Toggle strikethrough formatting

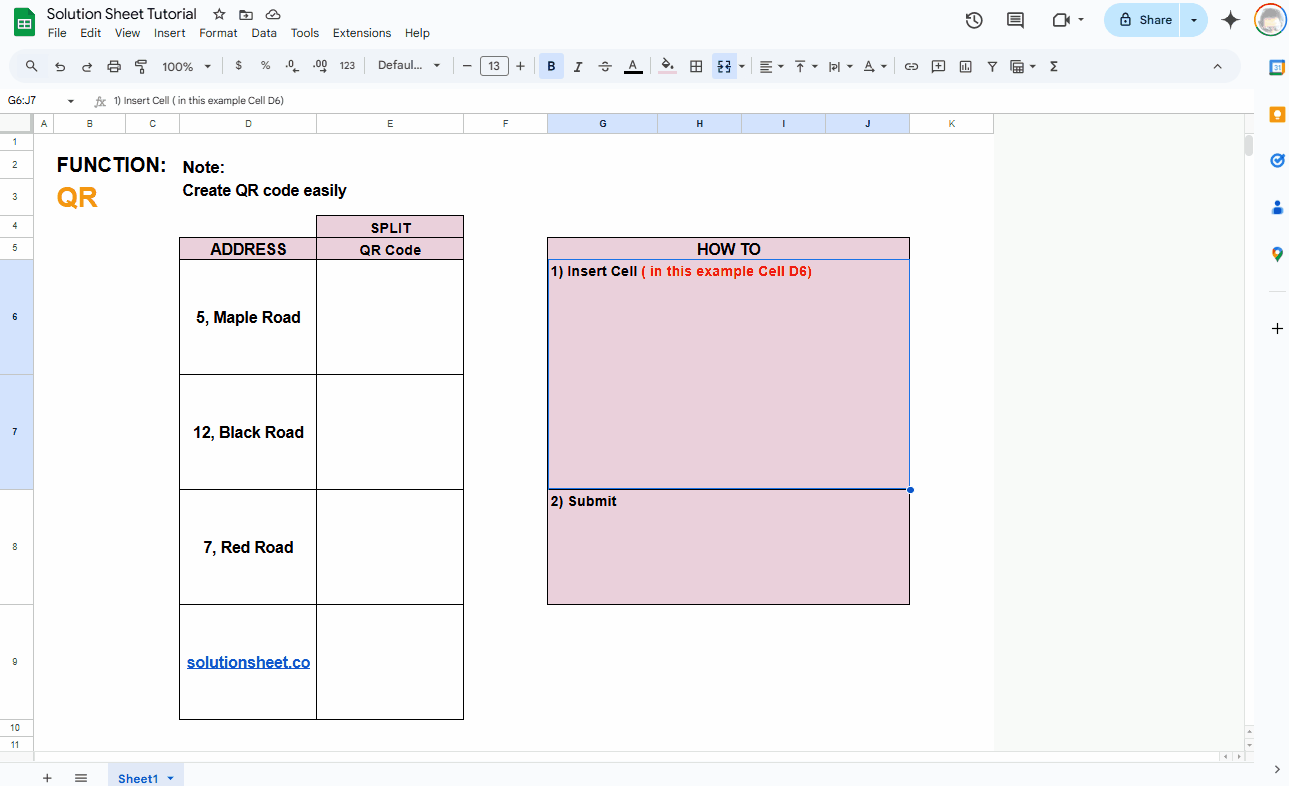click(605, 66)
